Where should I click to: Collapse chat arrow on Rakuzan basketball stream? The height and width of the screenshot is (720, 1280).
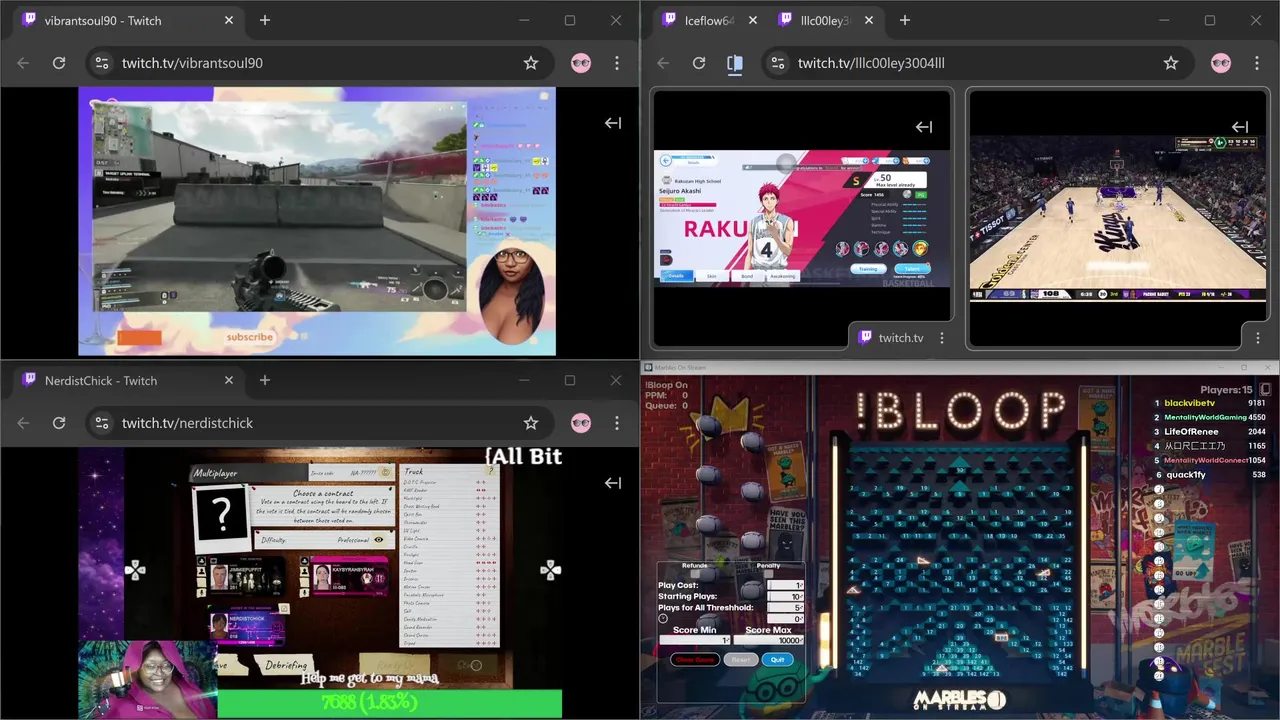tap(924, 127)
